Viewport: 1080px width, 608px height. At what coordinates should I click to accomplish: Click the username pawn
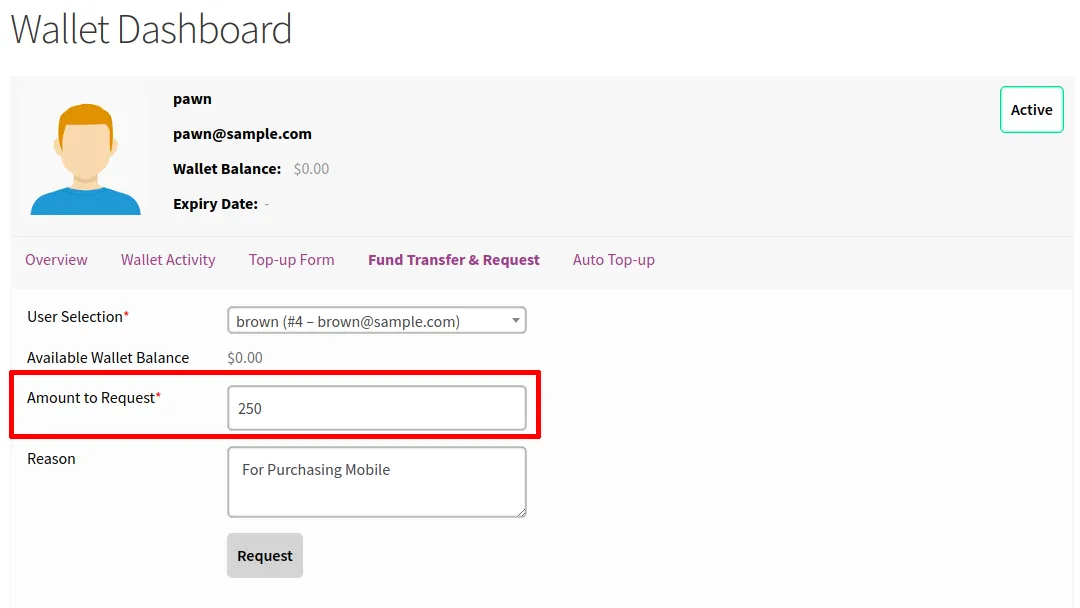pyautogui.click(x=192, y=99)
